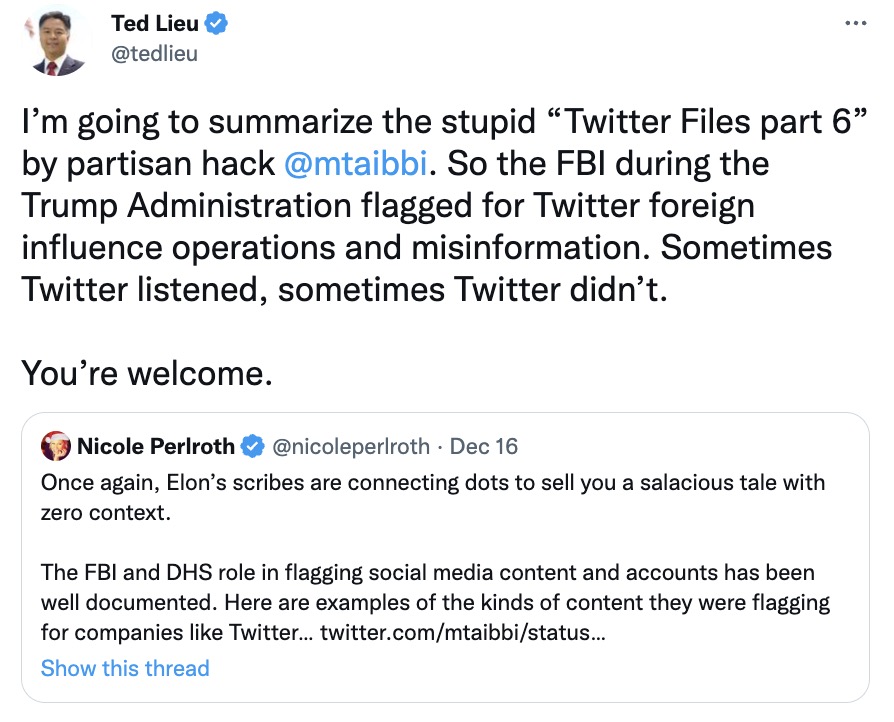The width and height of the screenshot is (894, 722).
Task: Open Ted Lieu display name
Action: 155,23
